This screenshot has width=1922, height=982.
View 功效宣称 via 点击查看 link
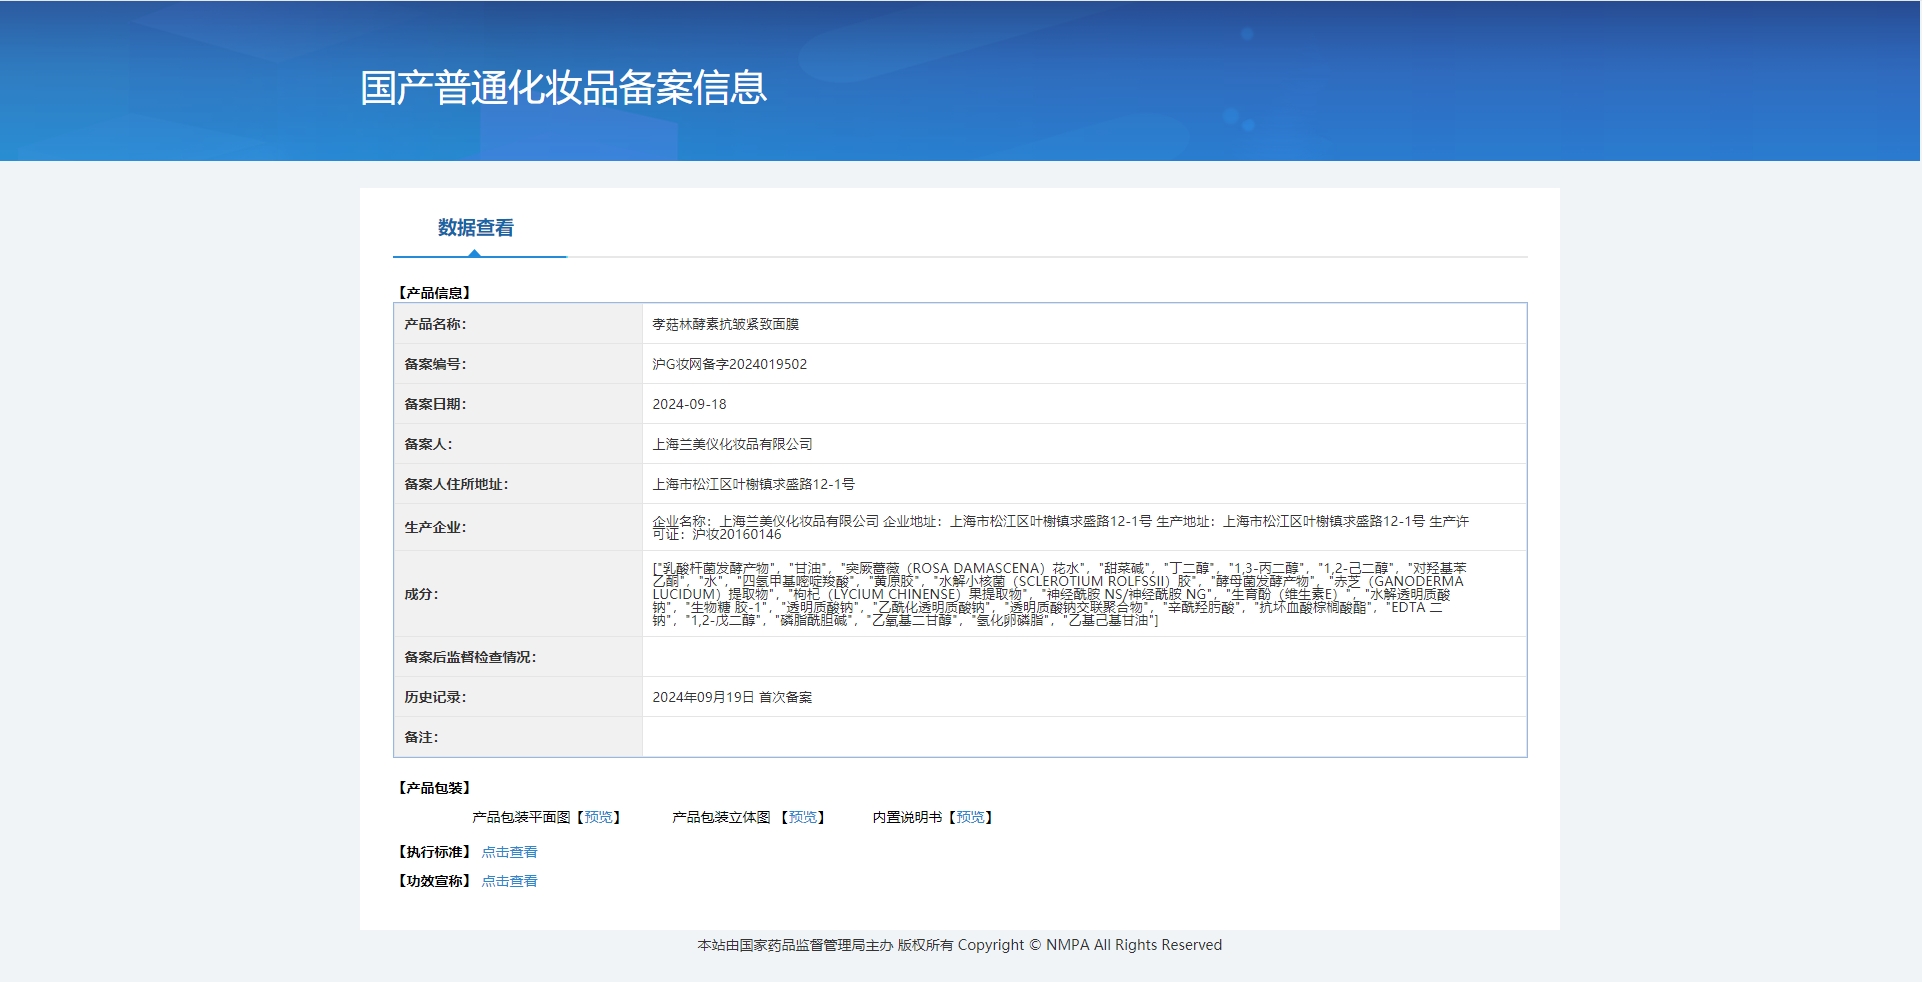tap(509, 881)
